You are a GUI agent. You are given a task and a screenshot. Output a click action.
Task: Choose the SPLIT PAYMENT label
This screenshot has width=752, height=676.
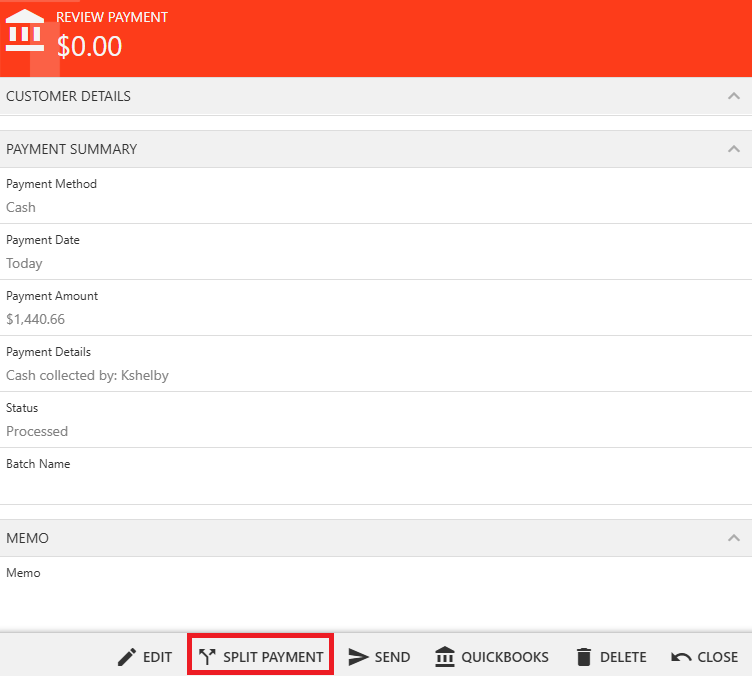tap(273, 657)
